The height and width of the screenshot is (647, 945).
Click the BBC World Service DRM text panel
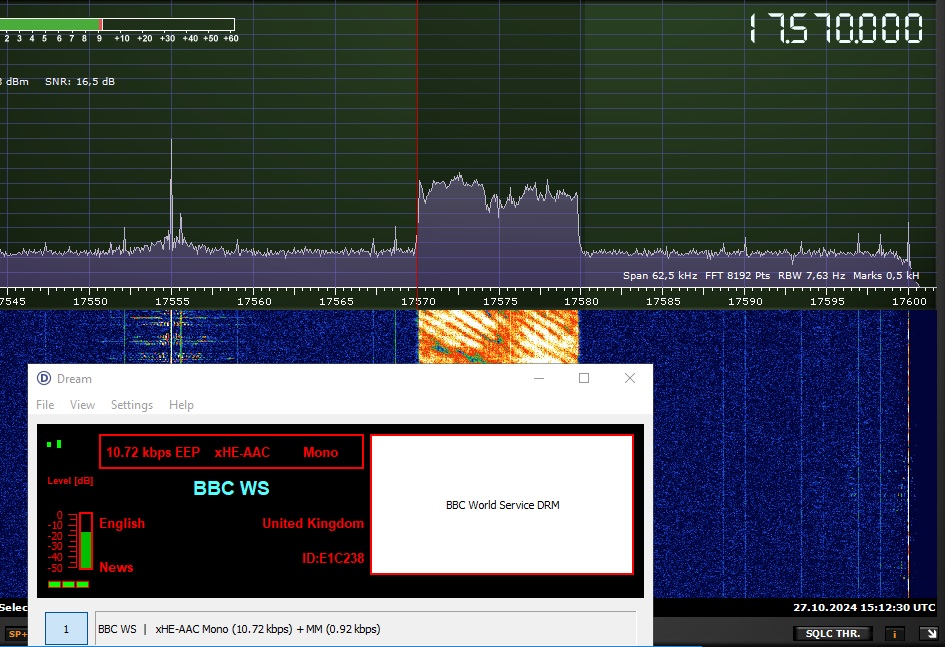(502, 505)
